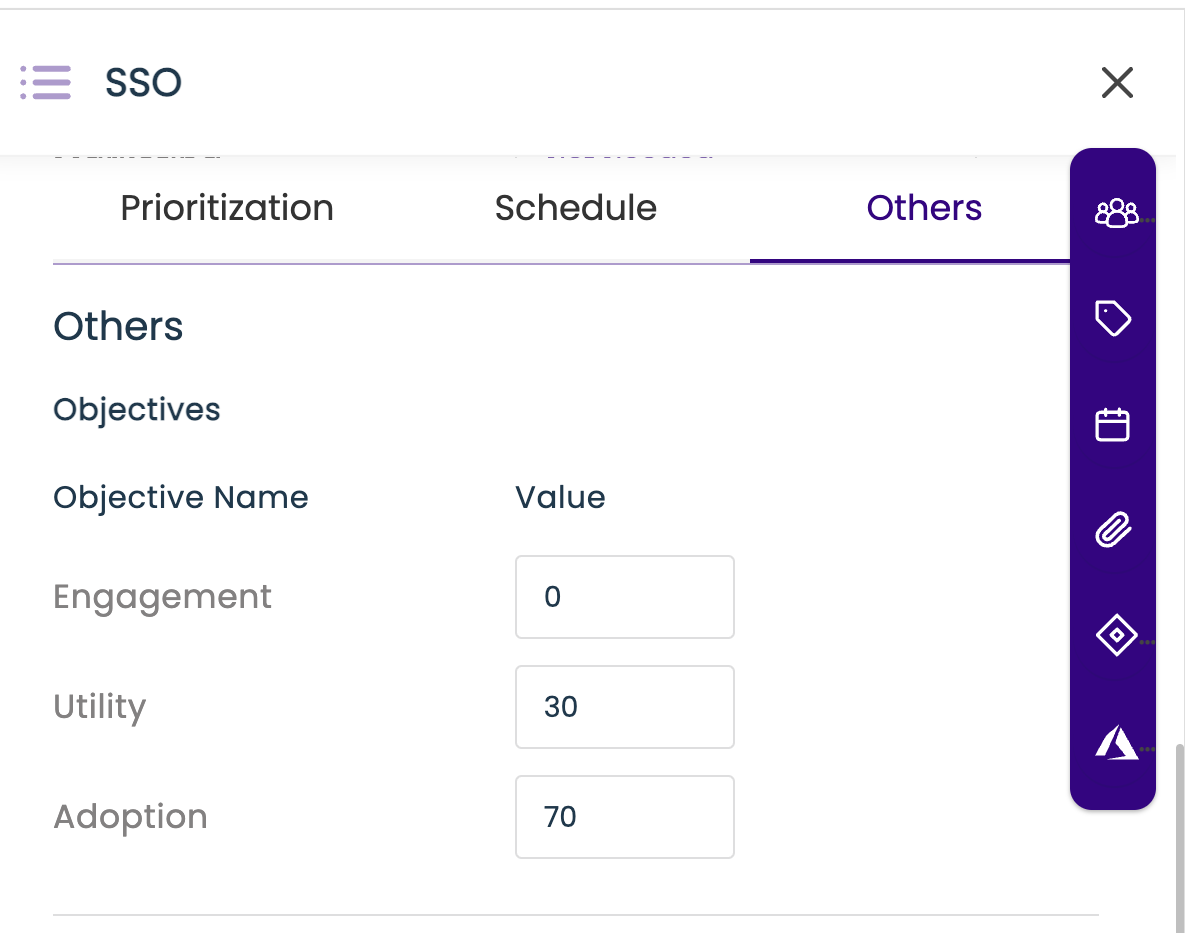The width and height of the screenshot is (1185, 933).
Task: Click the paperclip attachments icon
Action: pyautogui.click(x=1113, y=530)
